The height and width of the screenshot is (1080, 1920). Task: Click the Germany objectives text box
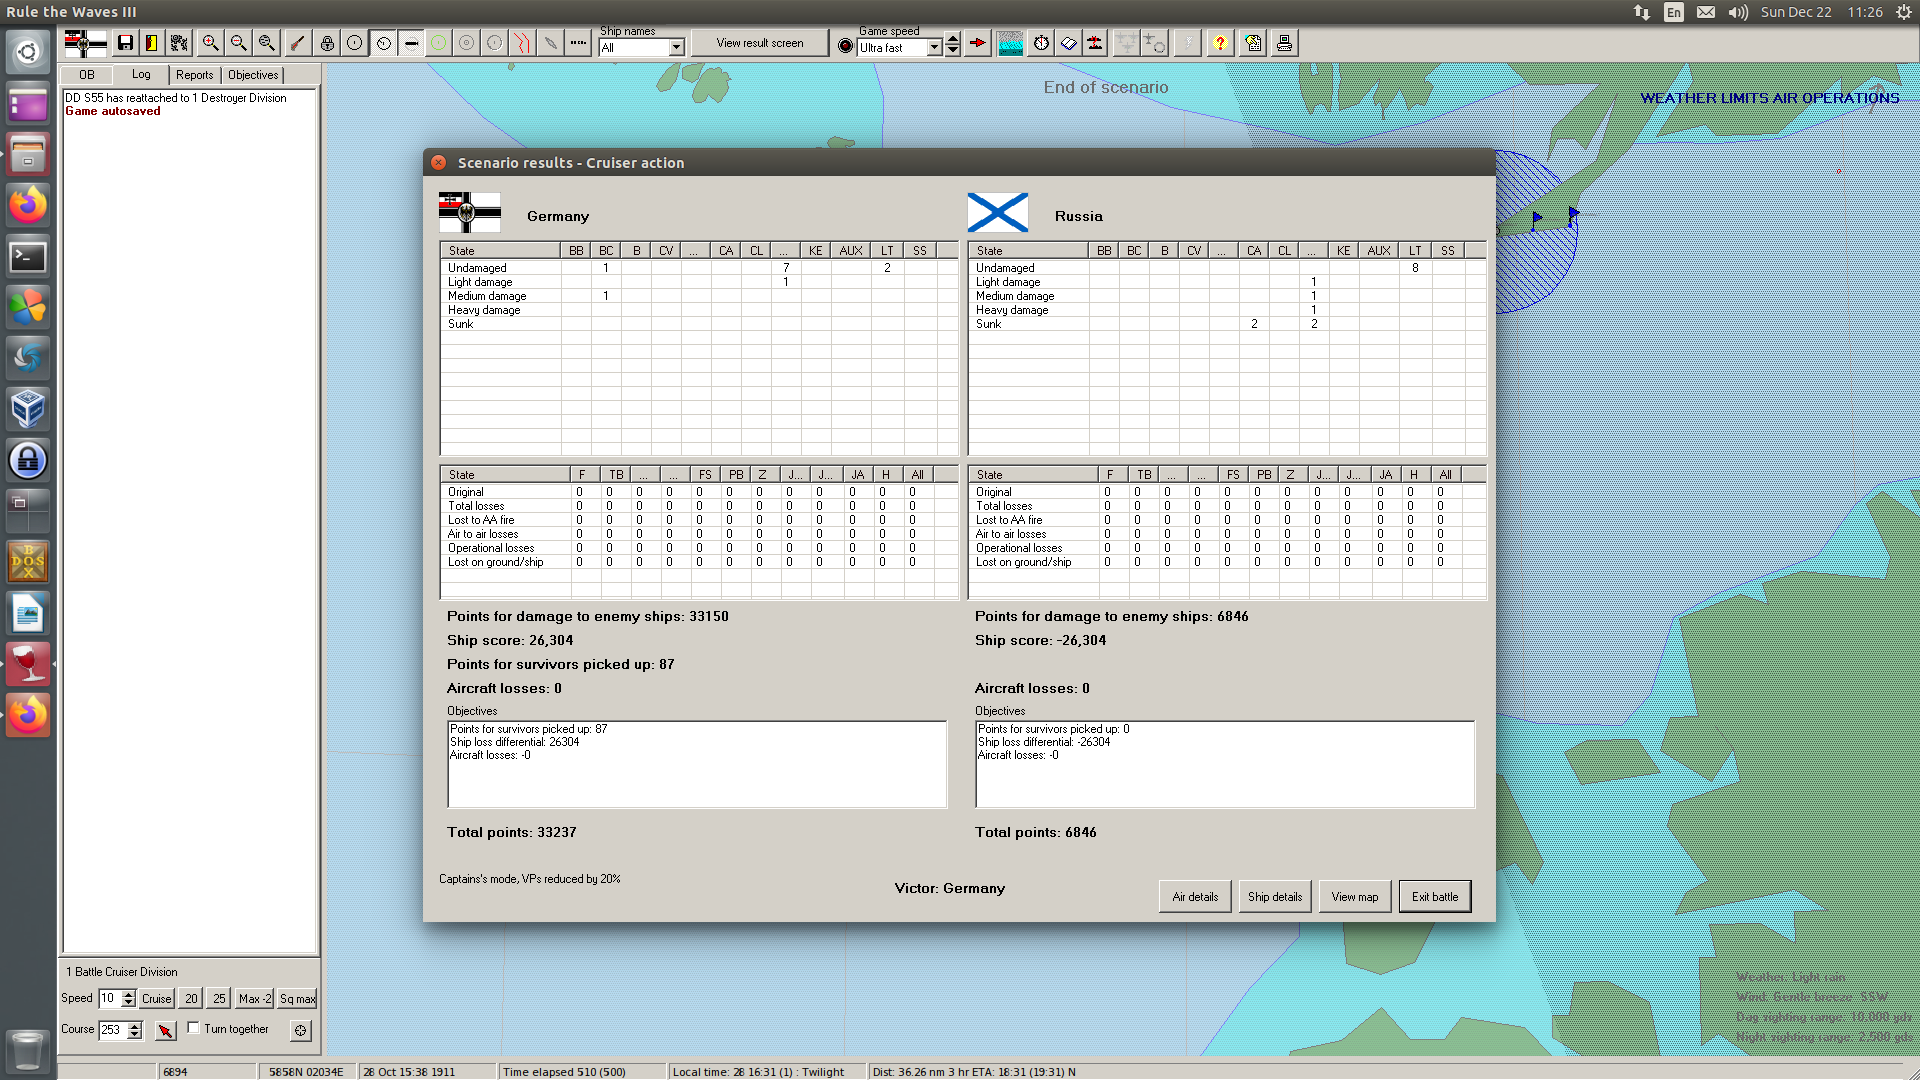tap(697, 764)
